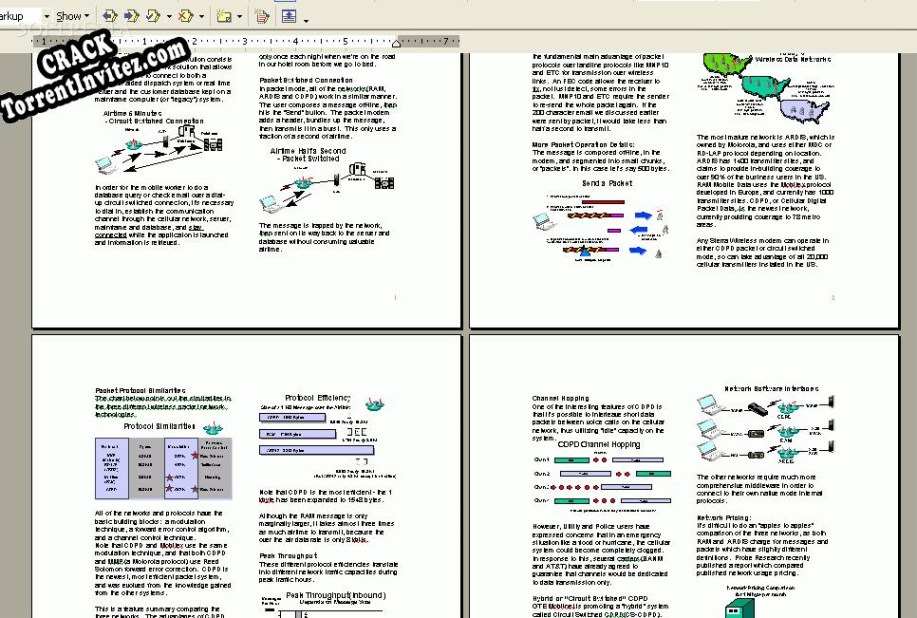Insert a new comment

[223, 16]
